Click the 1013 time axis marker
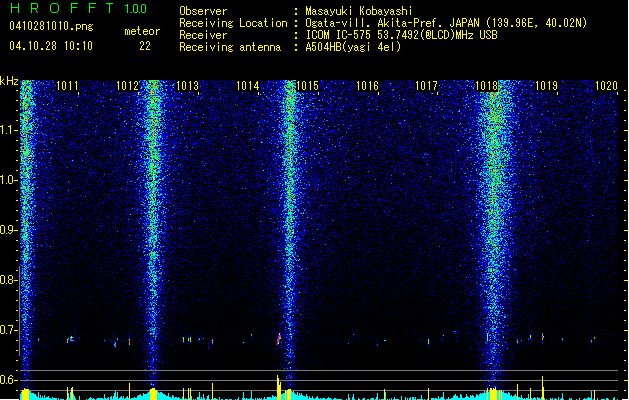This screenshot has width=629, height=400. click(x=187, y=86)
